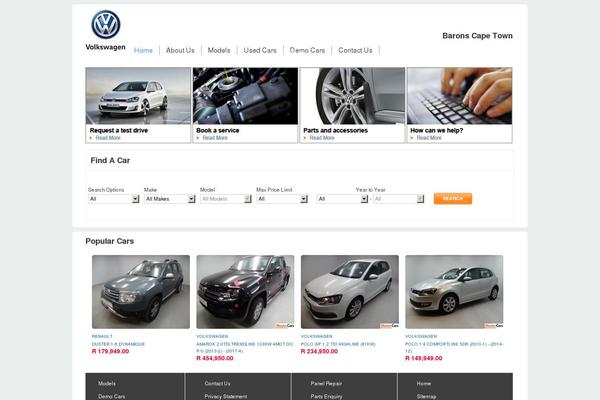The height and width of the screenshot is (400, 600).
Task: Click the Request a test drive heading
Action: (x=119, y=131)
